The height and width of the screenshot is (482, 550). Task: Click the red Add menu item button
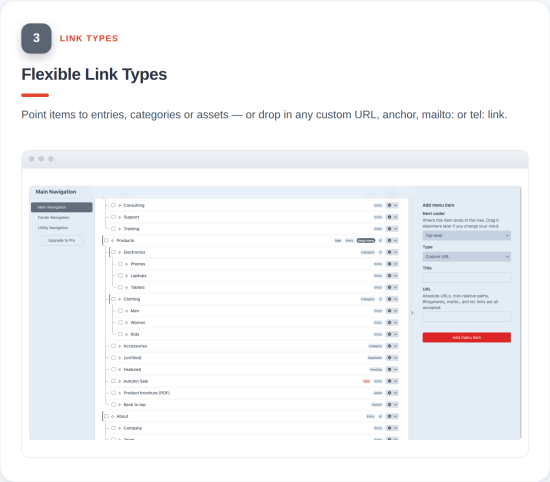point(467,337)
